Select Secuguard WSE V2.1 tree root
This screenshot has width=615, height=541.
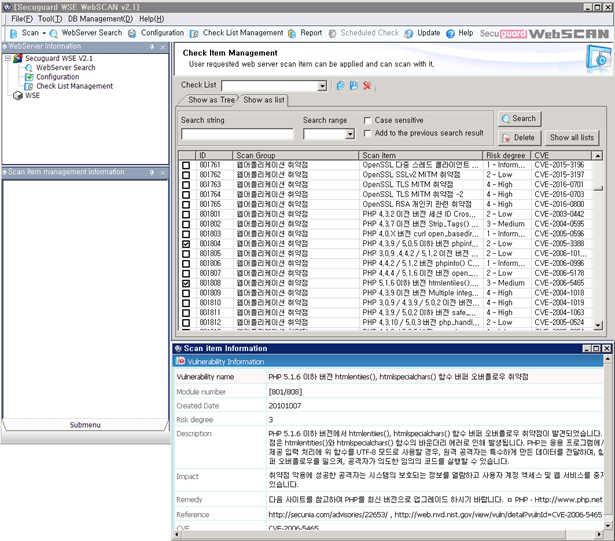59,58
